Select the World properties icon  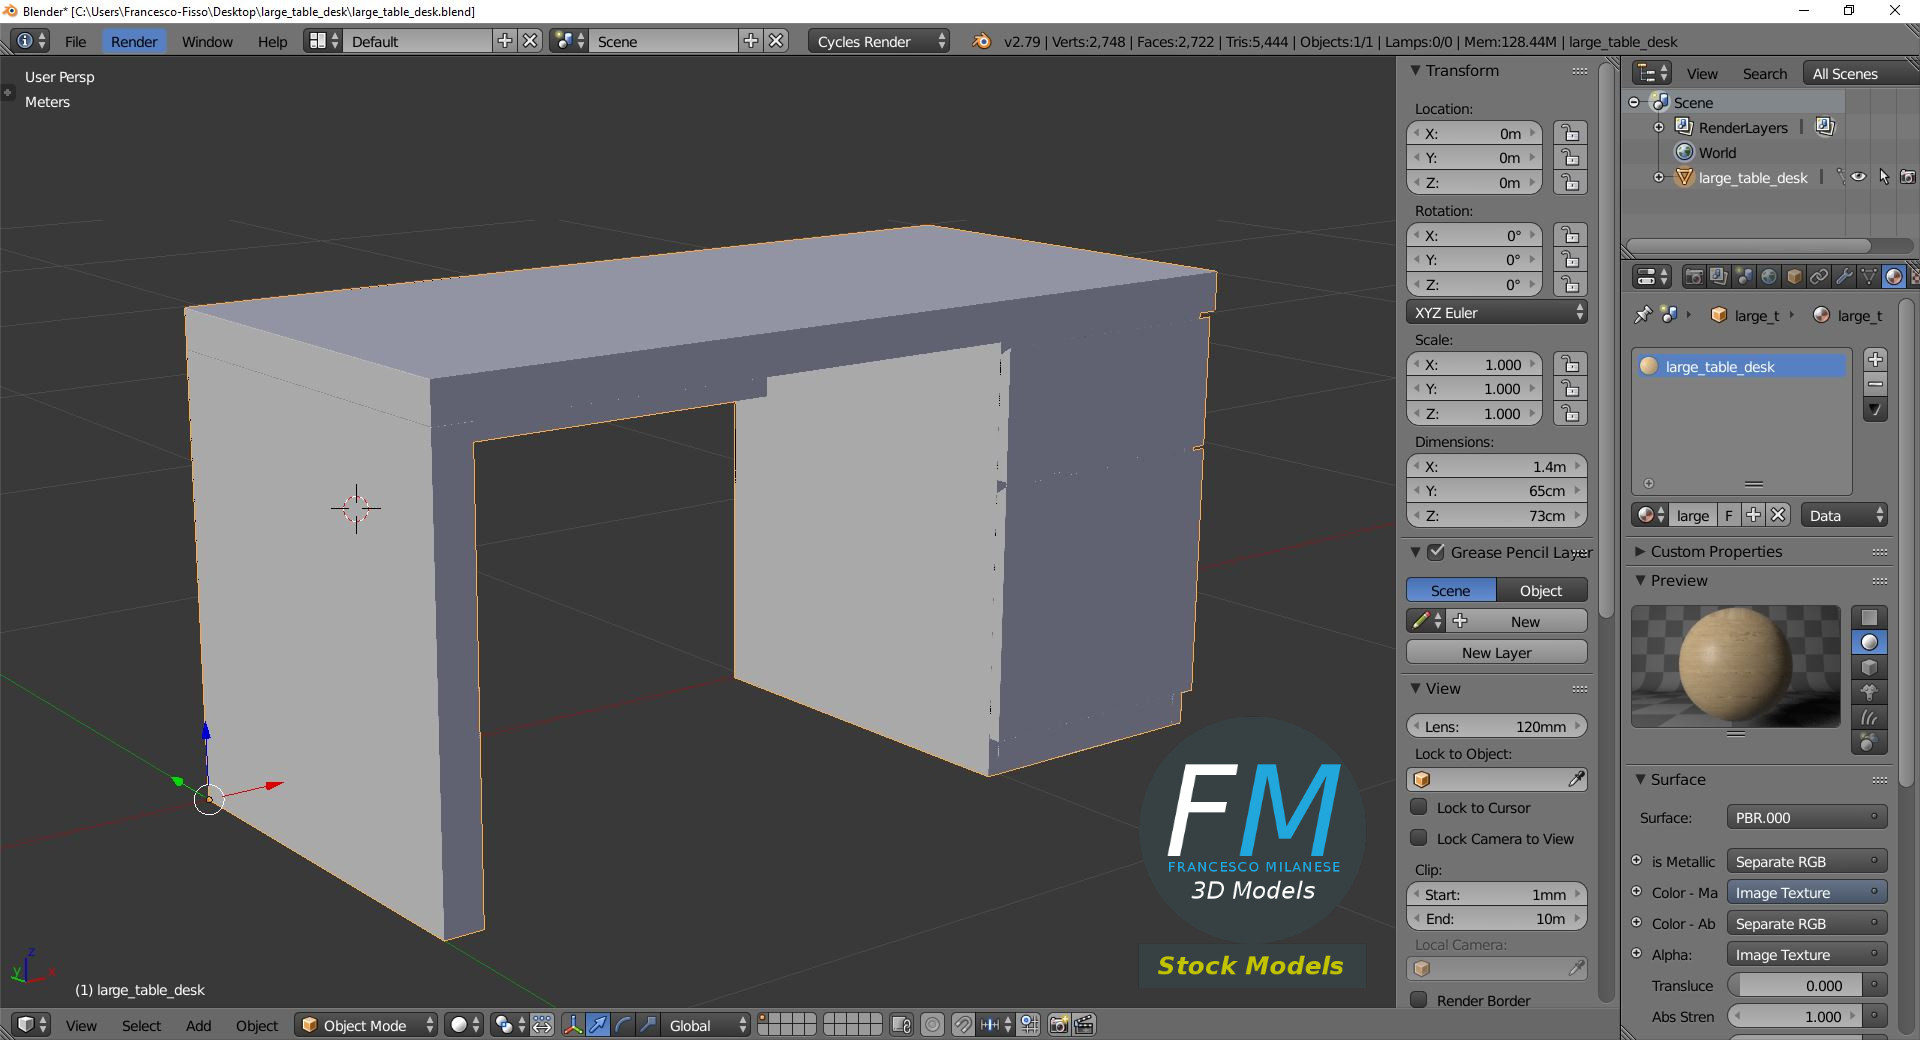[1770, 277]
